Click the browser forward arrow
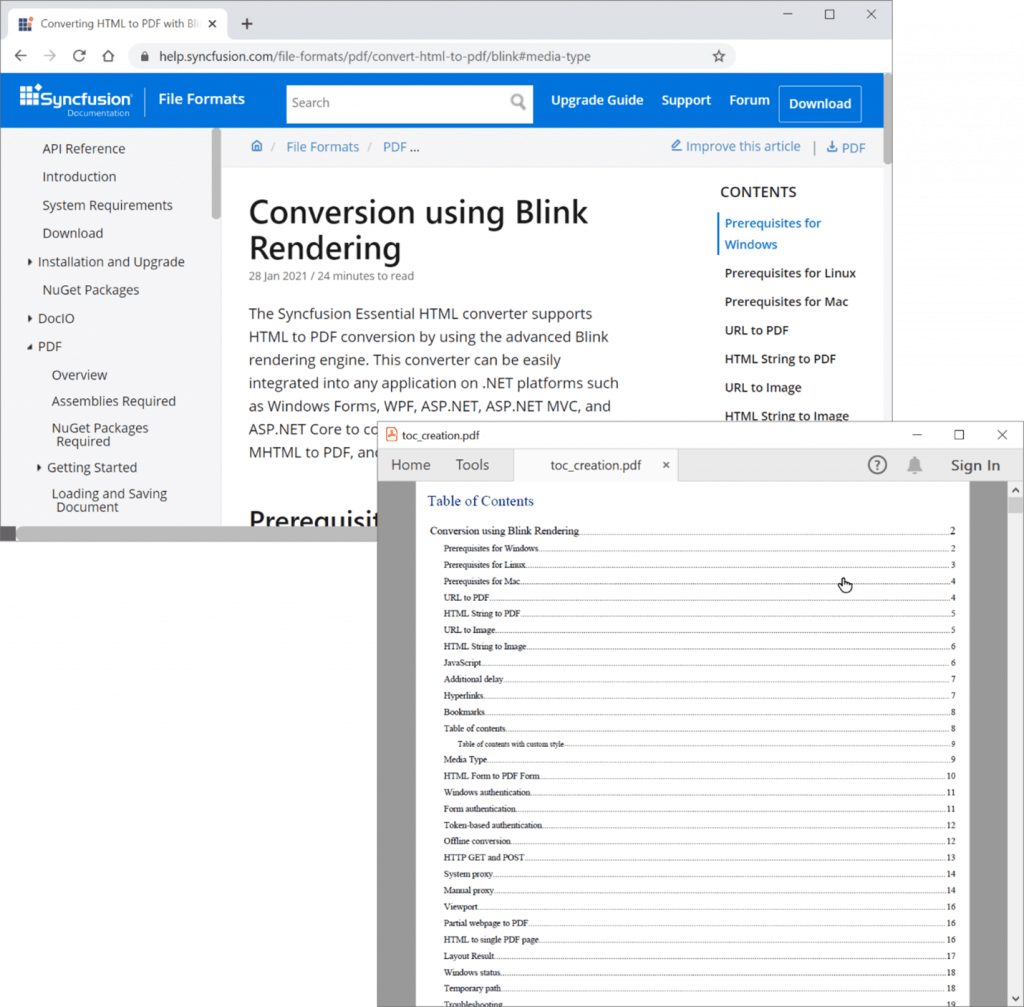Image resolution: width=1024 pixels, height=1007 pixels. pyautogui.click(x=50, y=57)
